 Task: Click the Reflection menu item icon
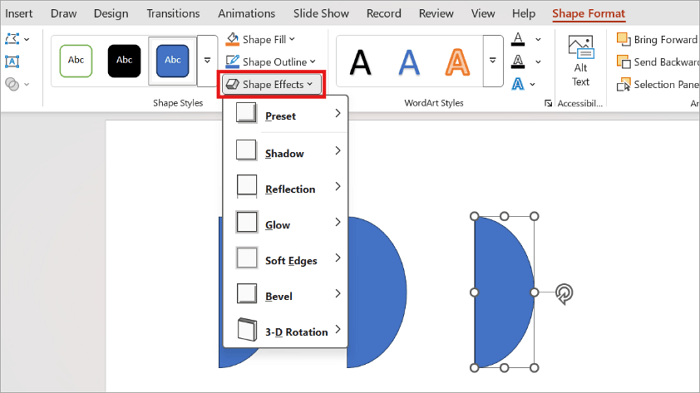[x=246, y=186]
